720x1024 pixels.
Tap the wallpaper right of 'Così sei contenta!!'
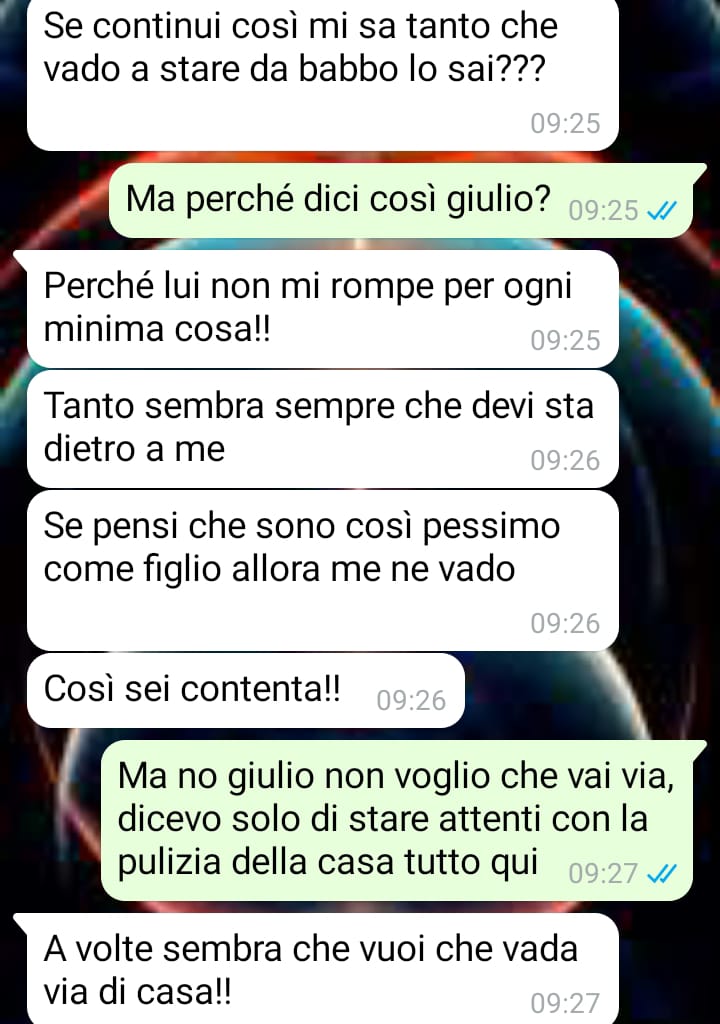[588, 692]
